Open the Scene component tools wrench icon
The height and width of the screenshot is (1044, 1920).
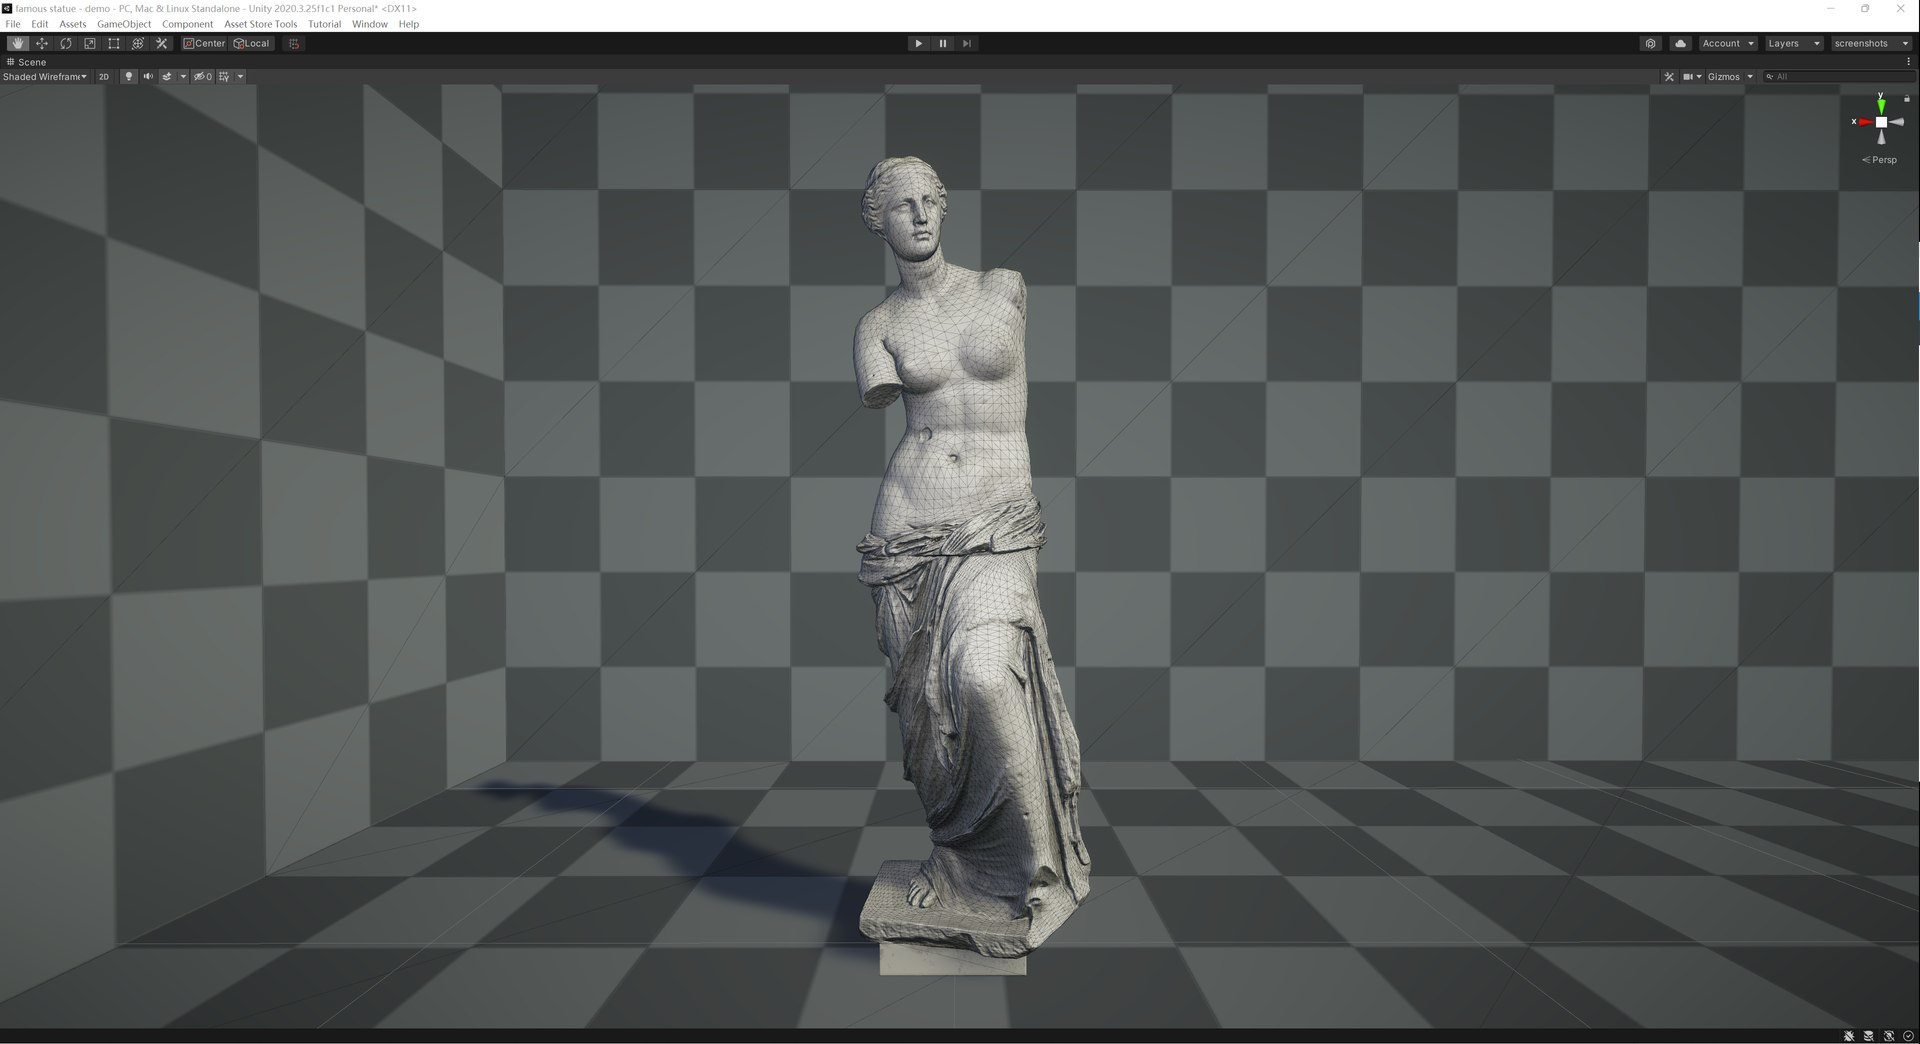(x=1669, y=76)
